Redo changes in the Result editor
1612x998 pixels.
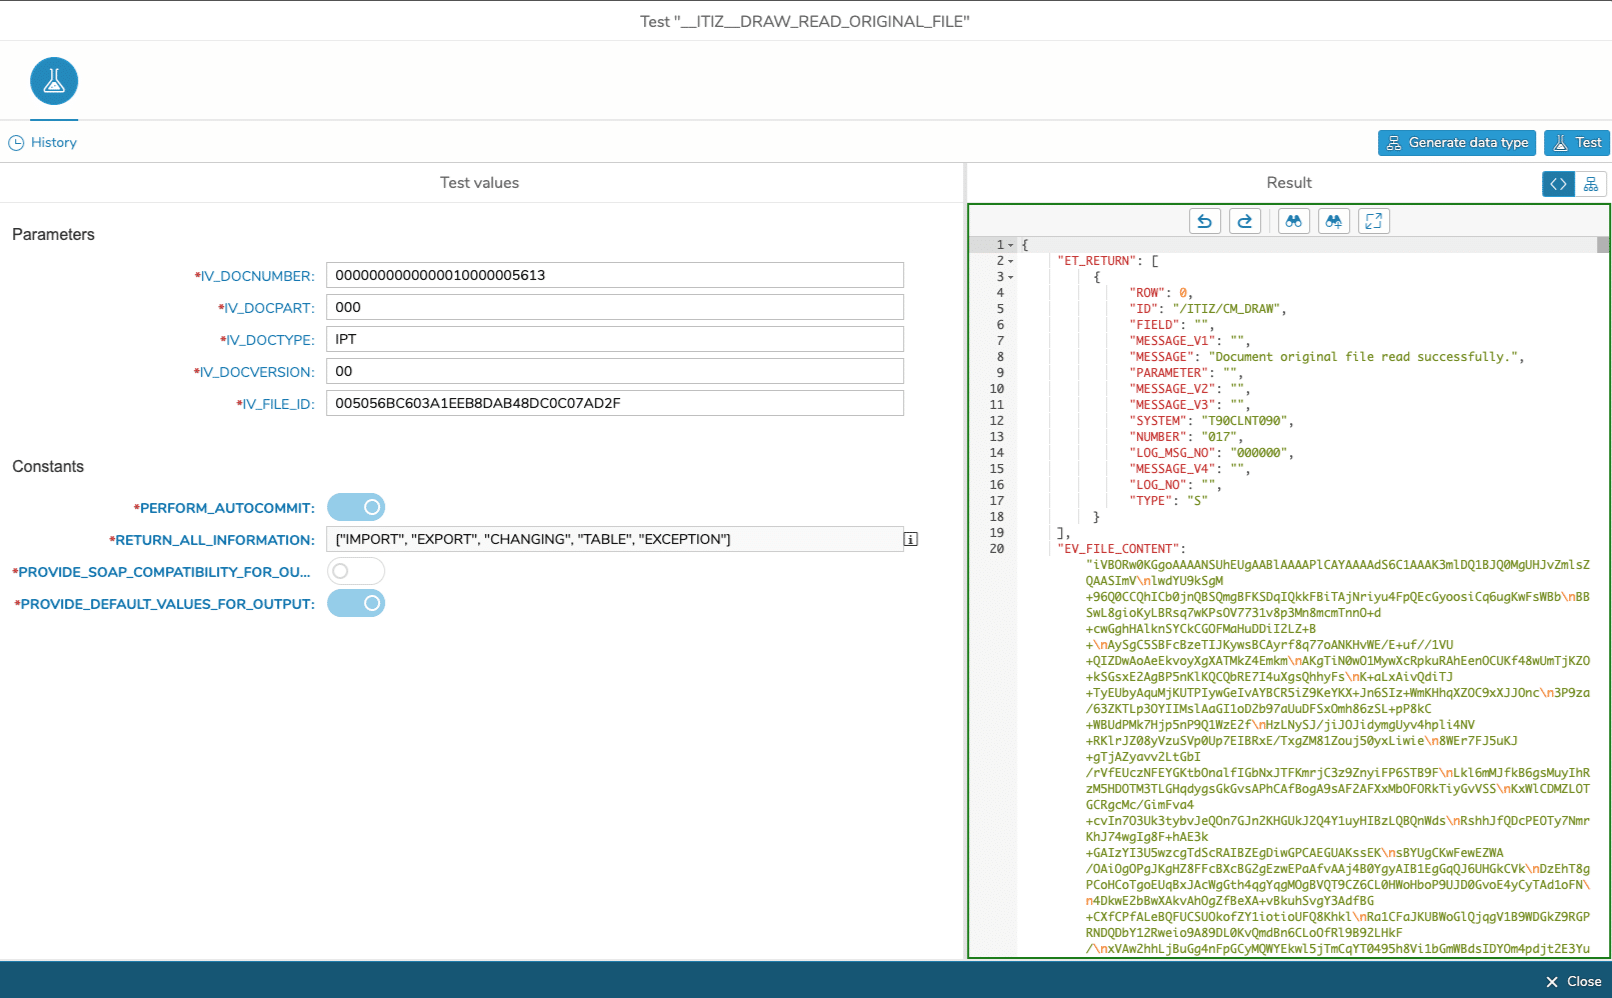1244,221
